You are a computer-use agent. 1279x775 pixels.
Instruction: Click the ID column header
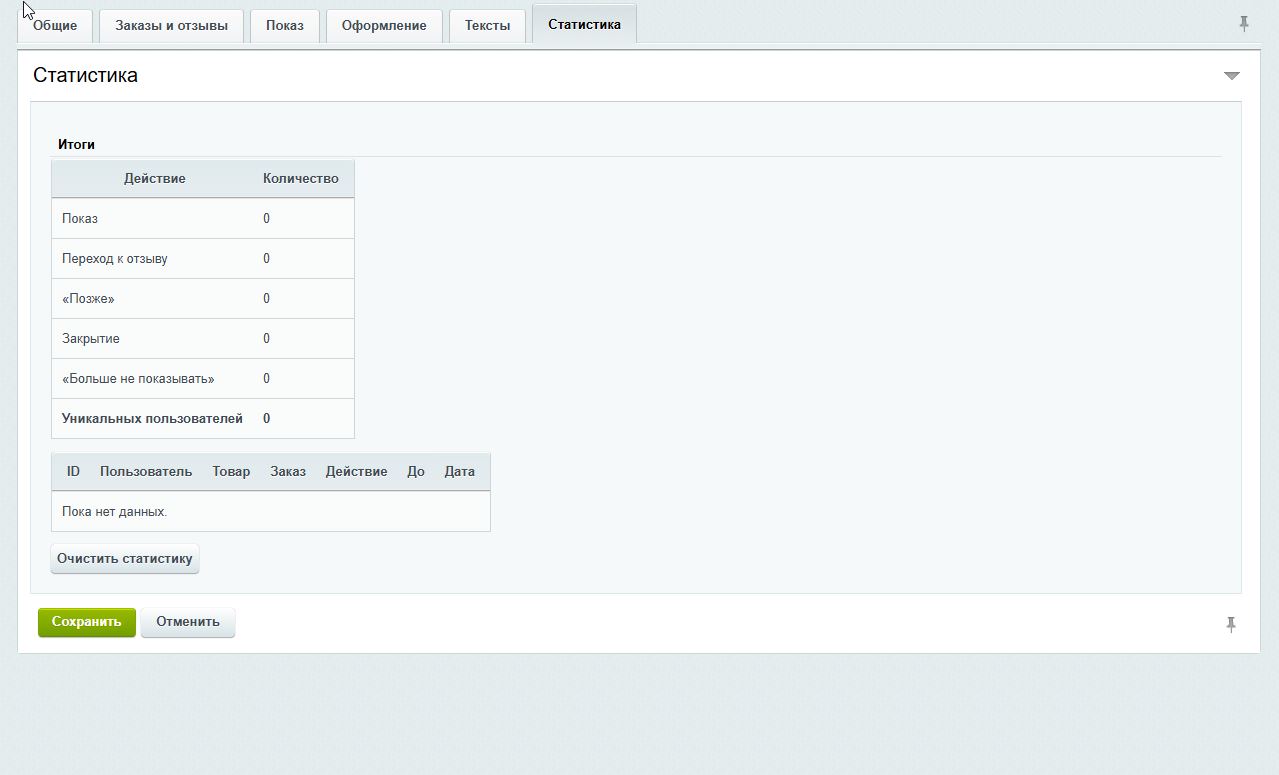pyautogui.click(x=73, y=471)
